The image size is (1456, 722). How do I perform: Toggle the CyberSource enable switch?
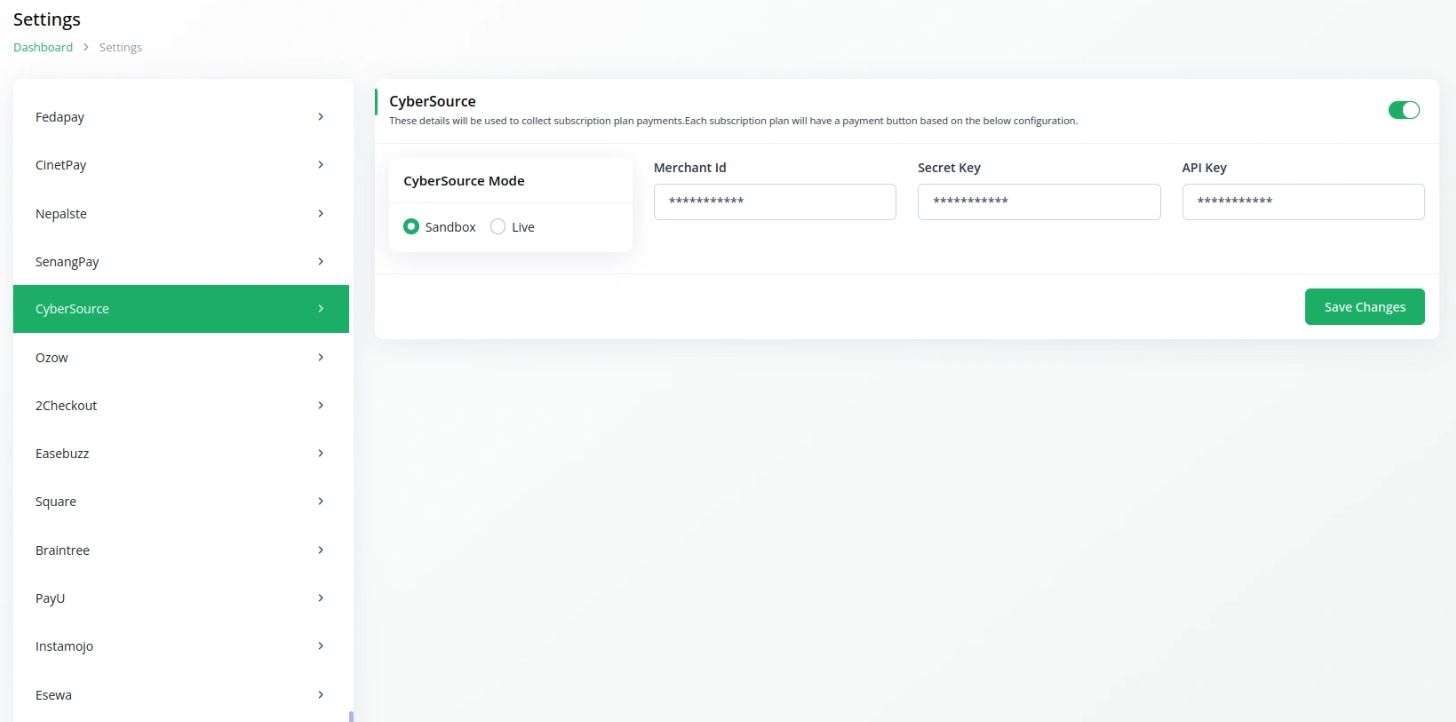1404,110
